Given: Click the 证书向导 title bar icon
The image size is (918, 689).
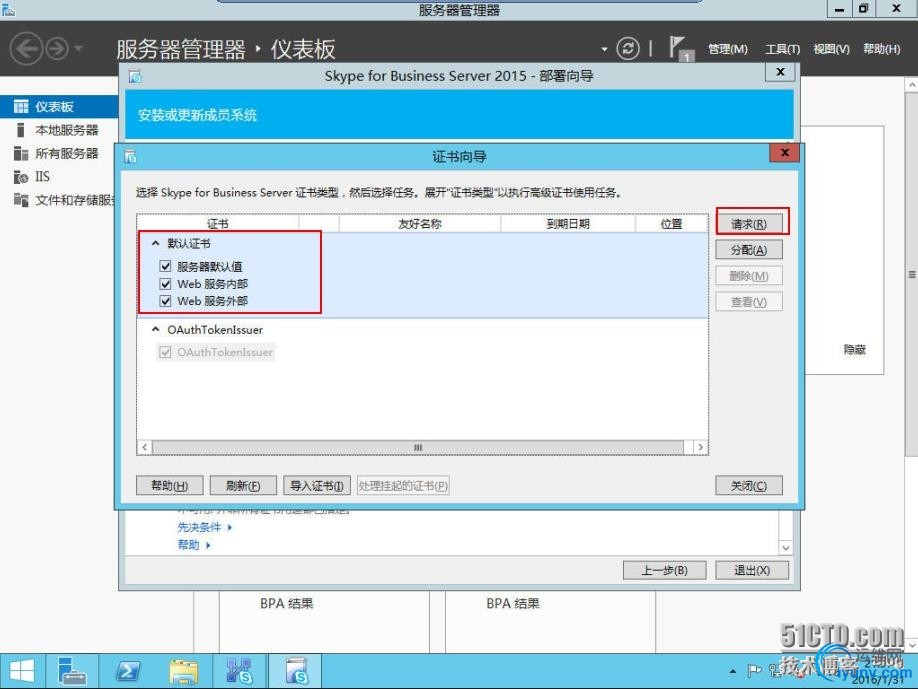Looking at the screenshot, I should tap(131, 156).
